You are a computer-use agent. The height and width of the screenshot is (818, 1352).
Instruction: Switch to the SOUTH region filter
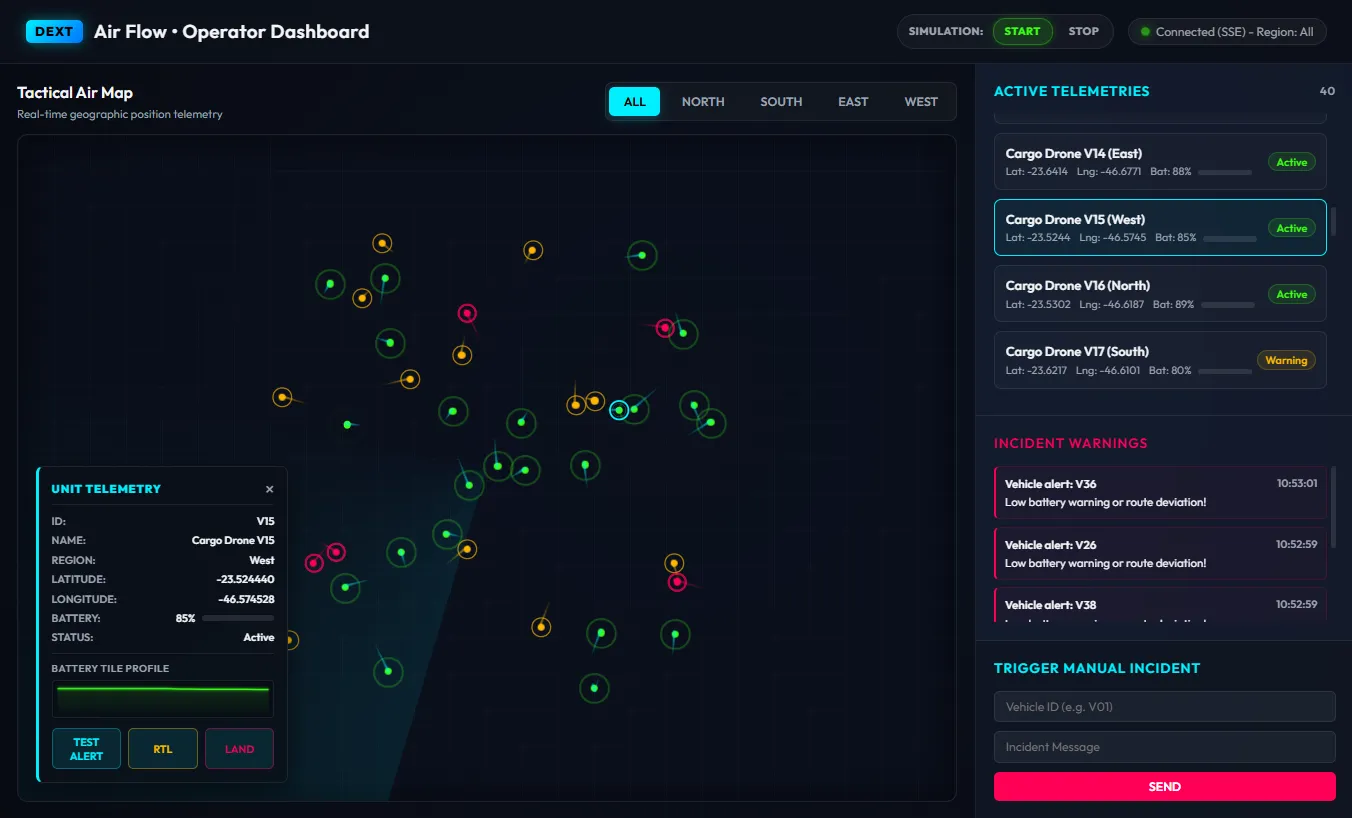pos(781,101)
